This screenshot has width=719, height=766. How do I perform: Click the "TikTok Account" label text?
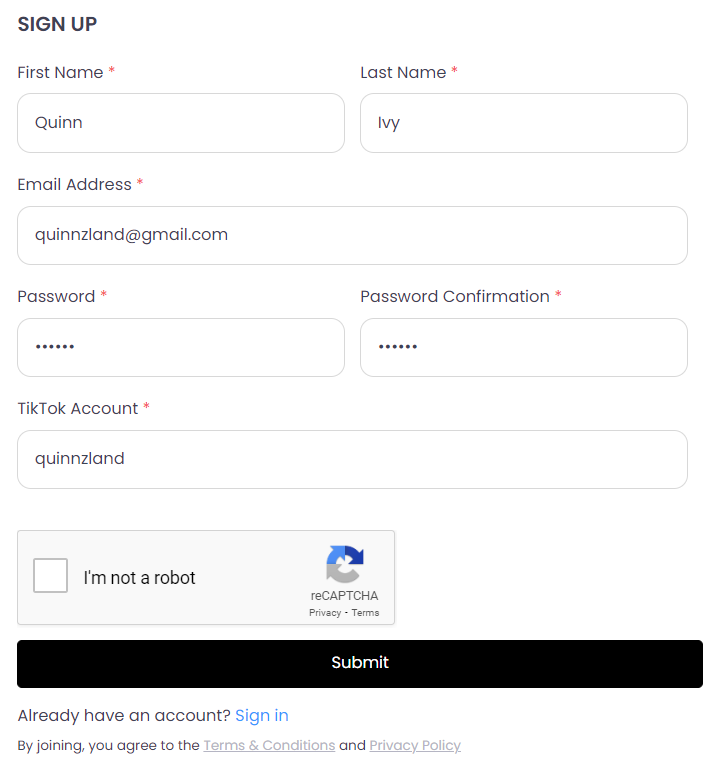pos(78,408)
